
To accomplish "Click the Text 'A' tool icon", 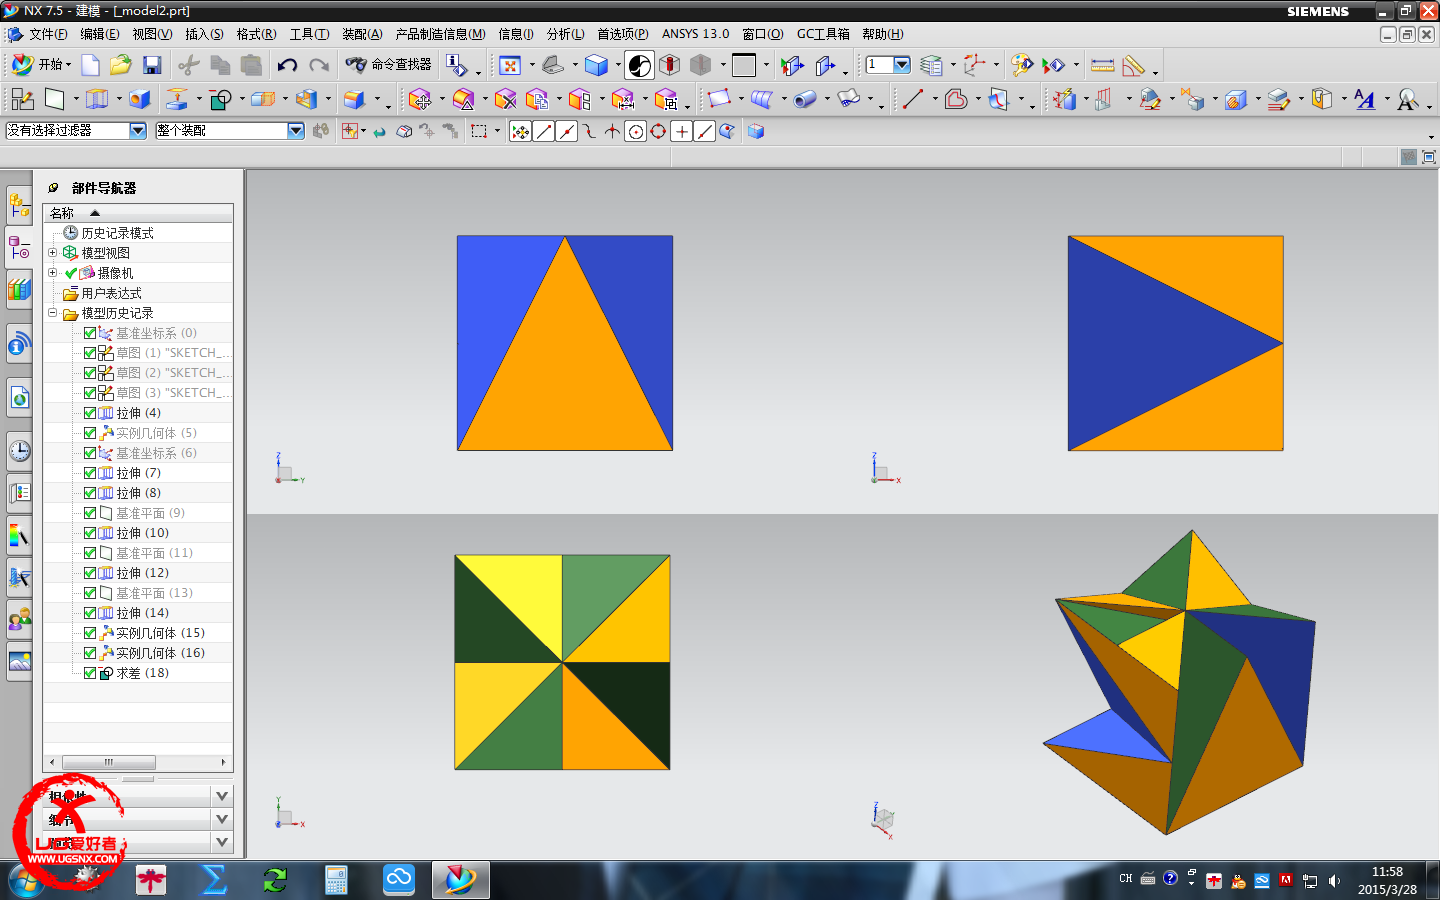I will point(1365,99).
